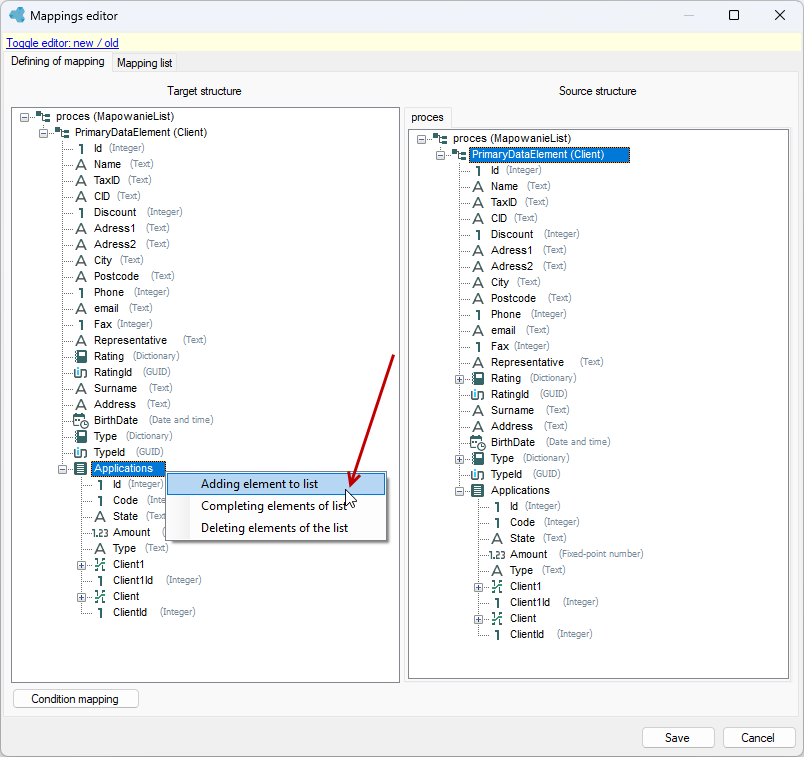Screen dimensions: 804x757
Task: Select Surname in the Source structure tree
Action: [512, 410]
